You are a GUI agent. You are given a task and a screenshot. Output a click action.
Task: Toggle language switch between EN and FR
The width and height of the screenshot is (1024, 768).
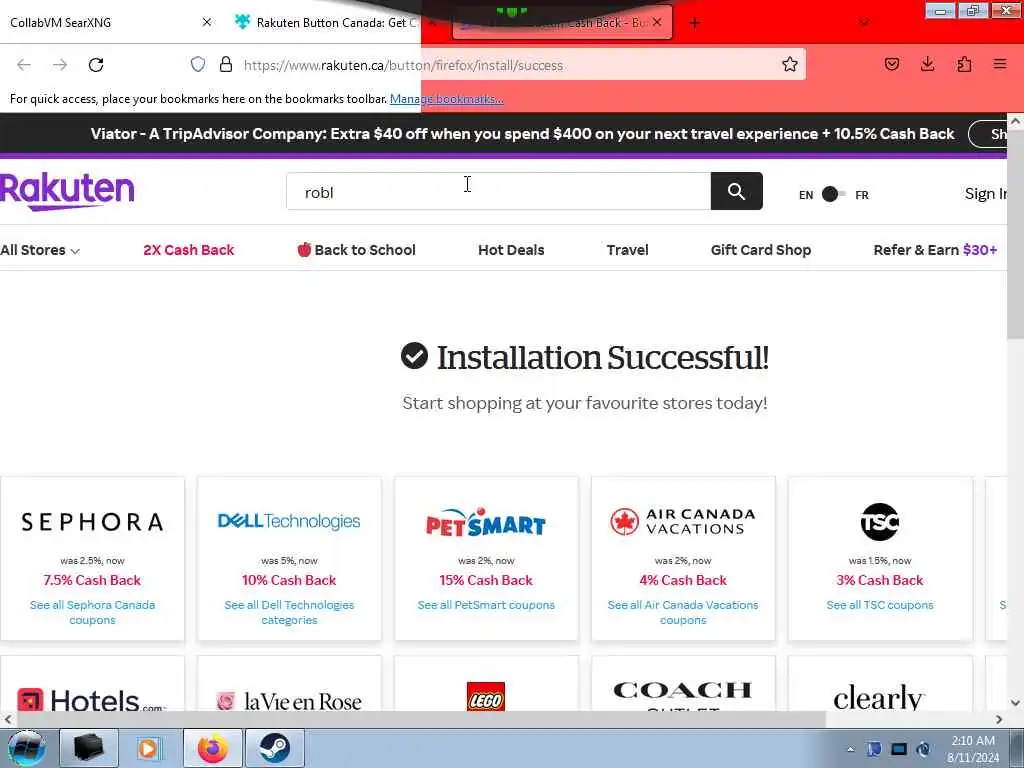tap(833, 195)
